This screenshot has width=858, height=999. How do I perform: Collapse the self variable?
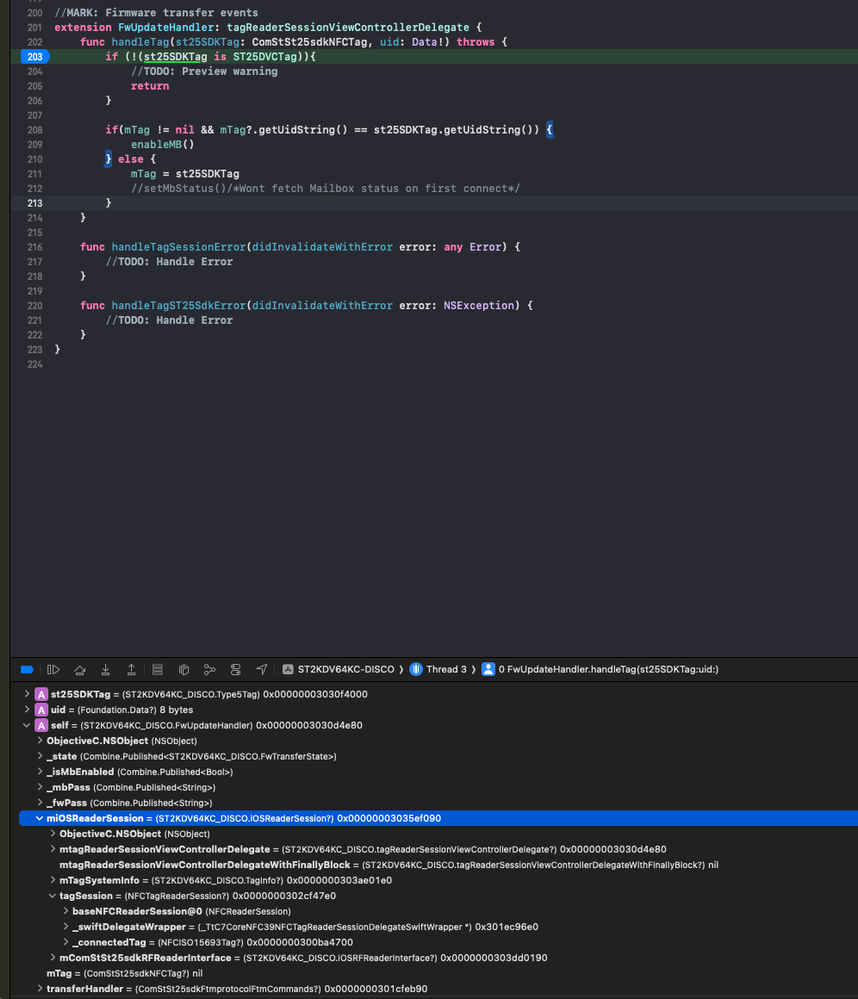(x=27, y=725)
